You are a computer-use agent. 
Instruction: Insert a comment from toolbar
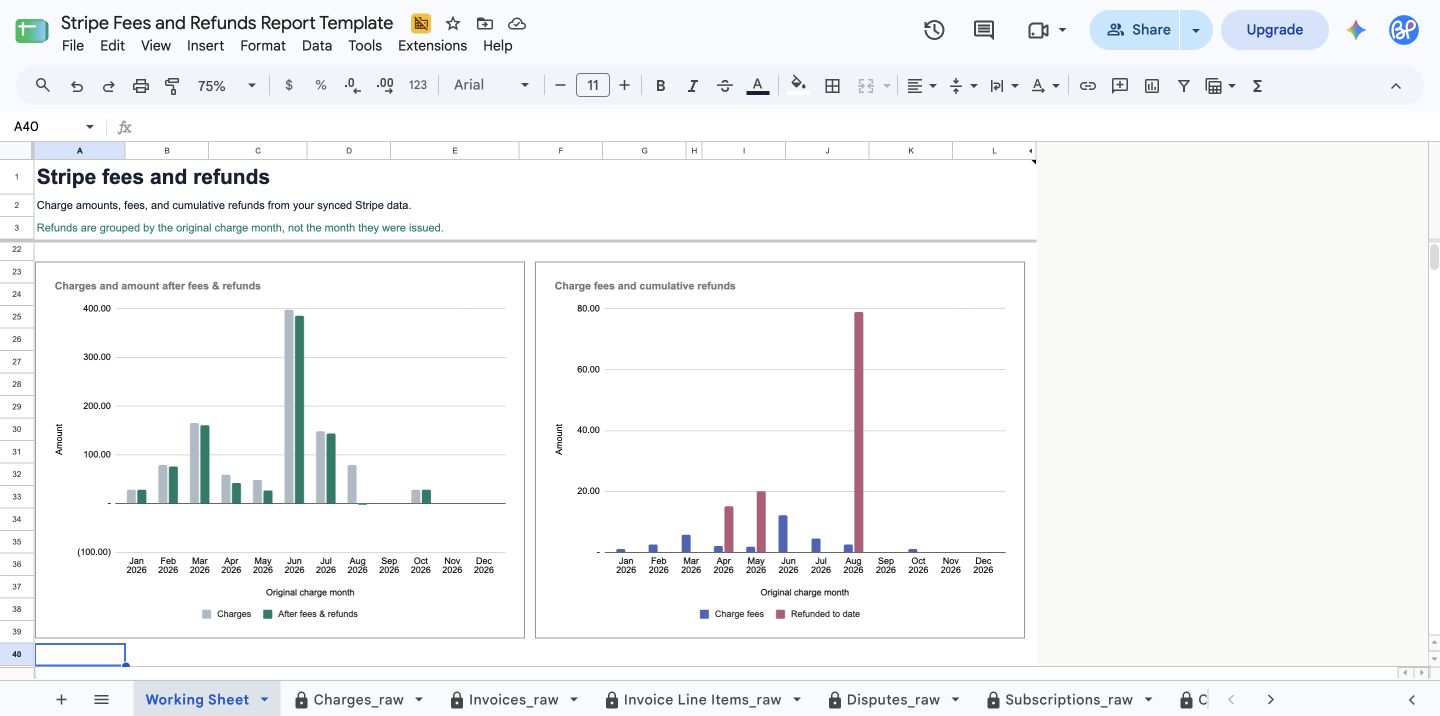[x=1120, y=86]
